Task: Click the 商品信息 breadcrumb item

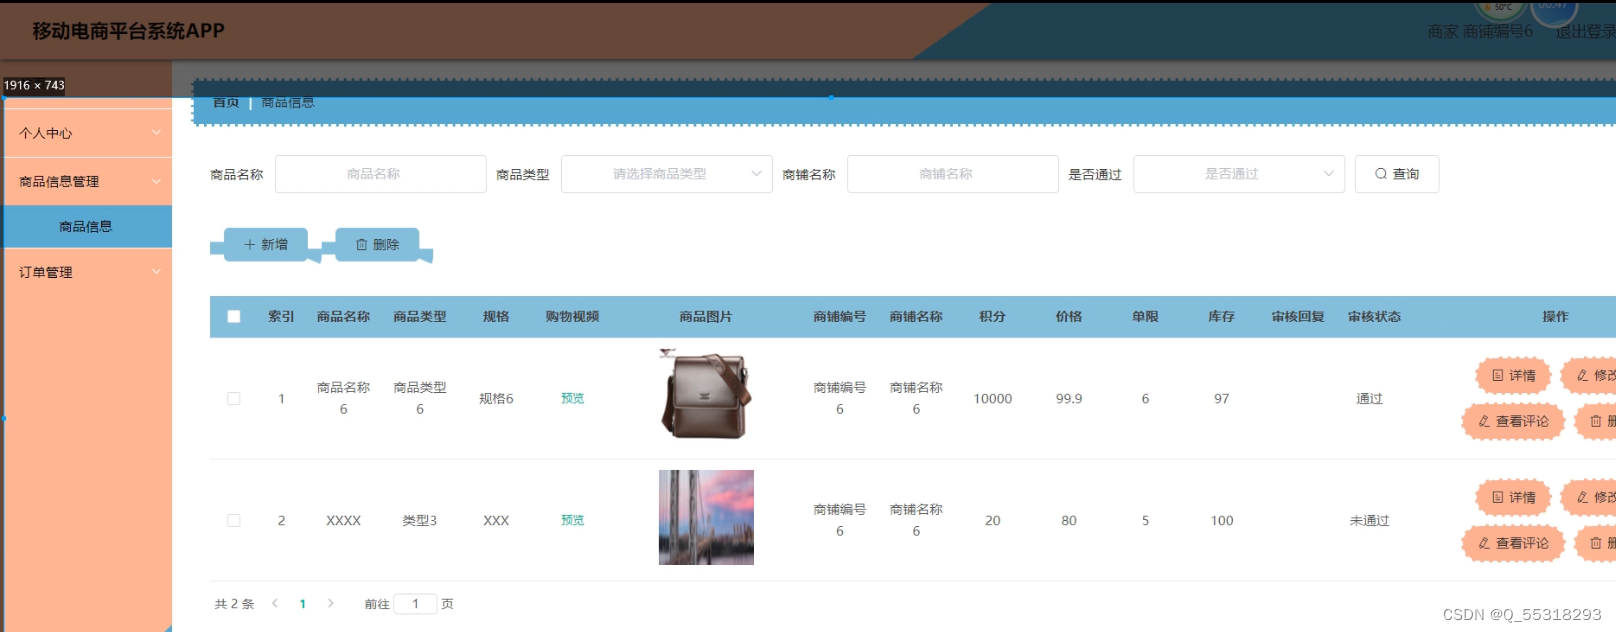Action: pos(288,102)
